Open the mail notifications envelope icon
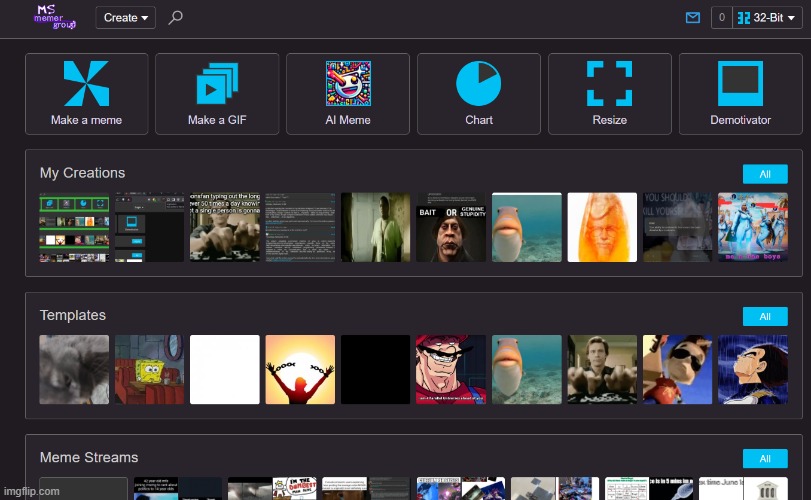This screenshot has width=811, height=500. 693,18
